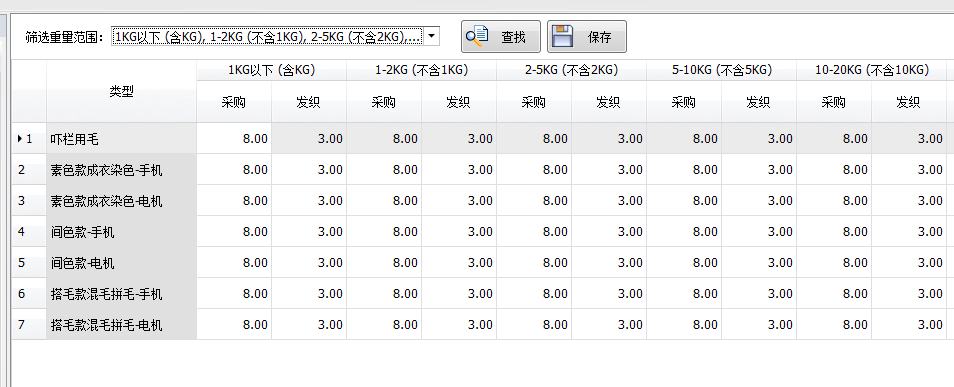954x387 pixels.
Task: Click row indicator number 4
Action: pyautogui.click(x=29, y=232)
